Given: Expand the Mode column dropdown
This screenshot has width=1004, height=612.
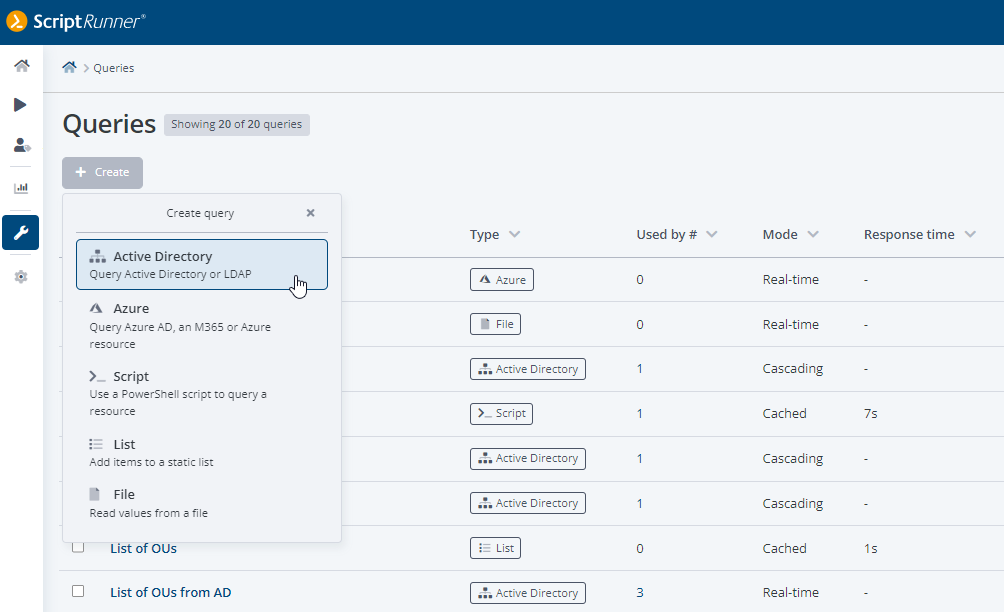Looking at the screenshot, I should (x=813, y=235).
